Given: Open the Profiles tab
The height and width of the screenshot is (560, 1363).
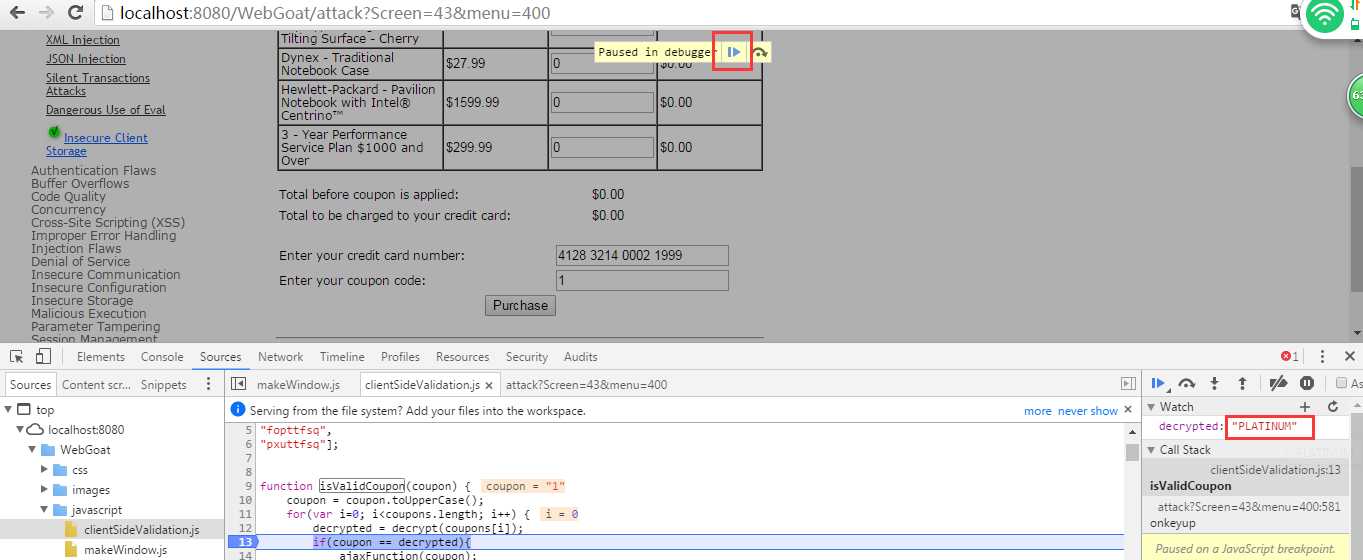Looking at the screenshot, I should (400, 357).
